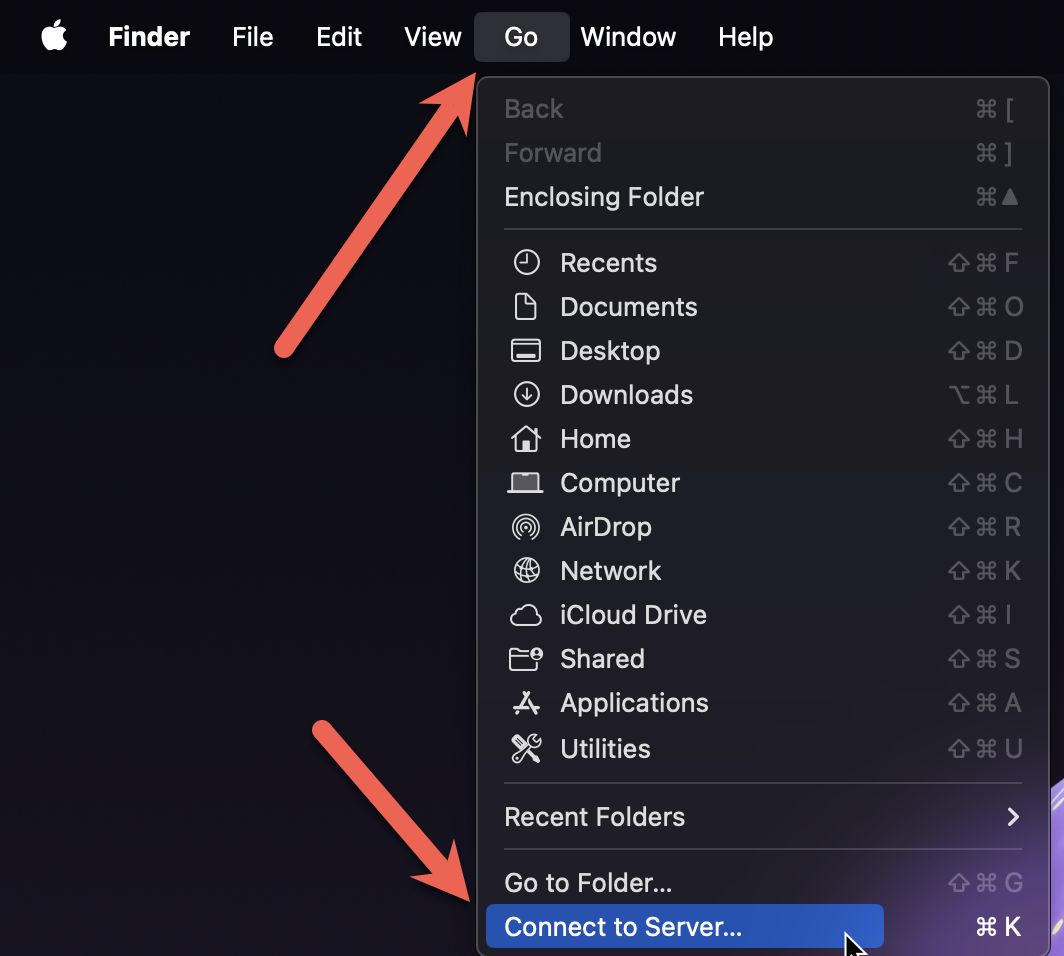Open the Window menu
Viewport: 1064px width, 956px height.
point(628,37)
